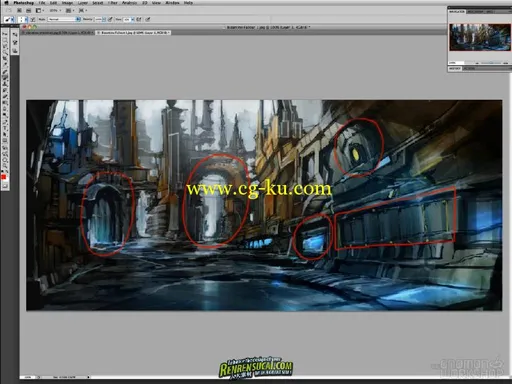Toggle pressure-for-size button at options bar end
This screenshot has height=384, width=512.
click(x=148, y=19)
